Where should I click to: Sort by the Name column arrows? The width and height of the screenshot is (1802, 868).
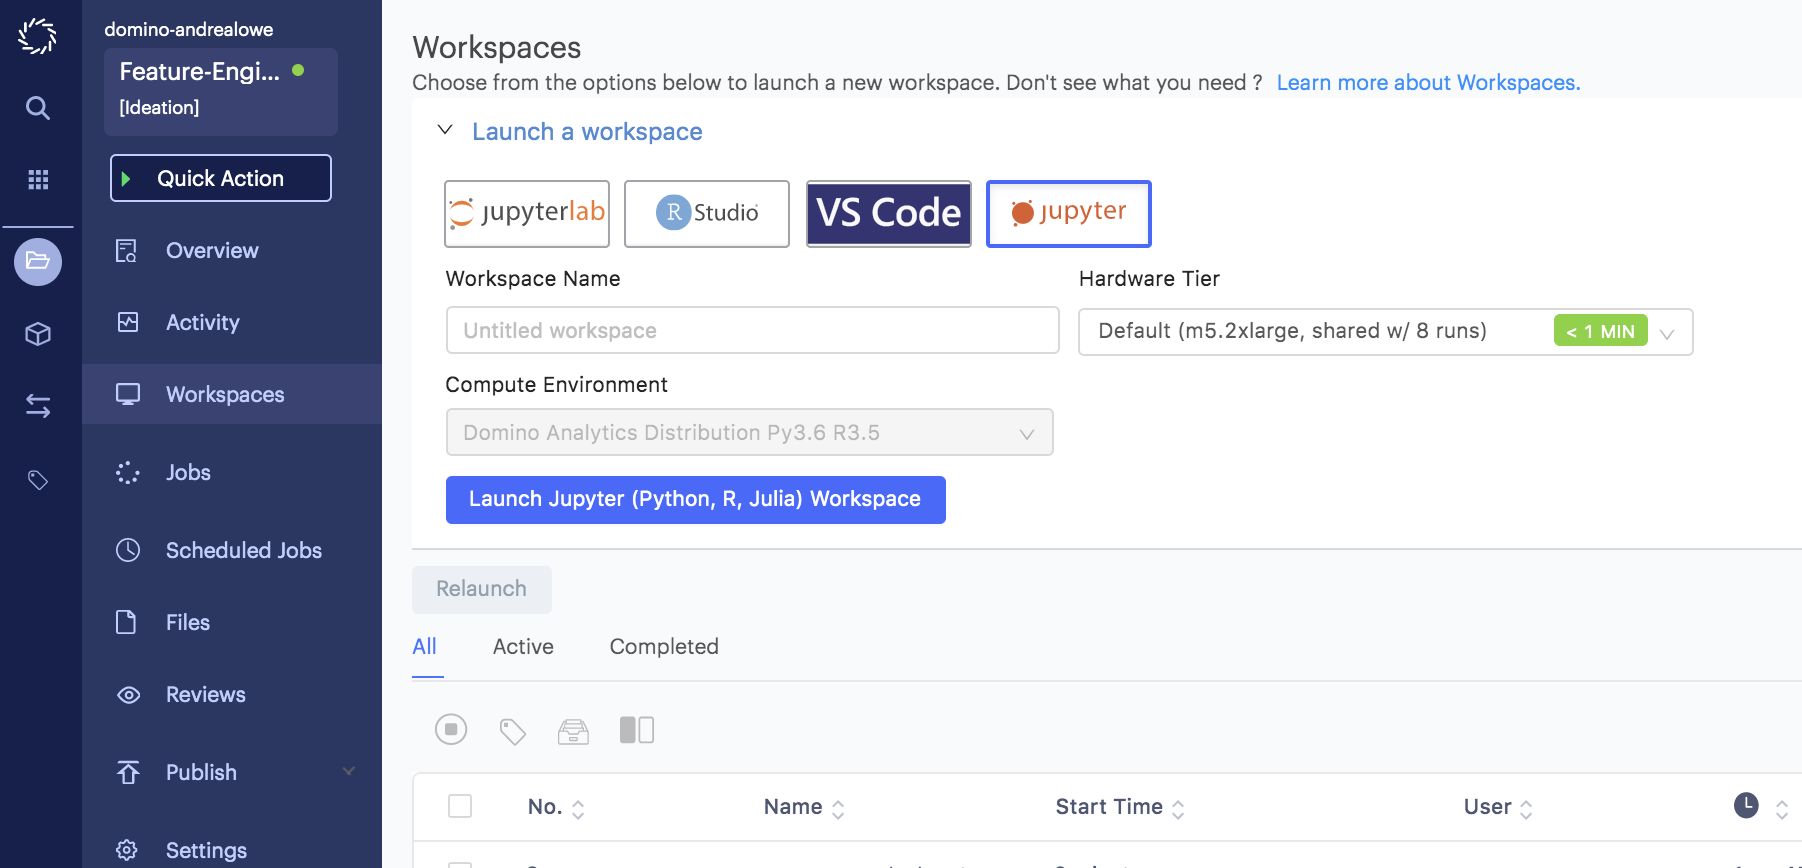[x=838, y=809]
